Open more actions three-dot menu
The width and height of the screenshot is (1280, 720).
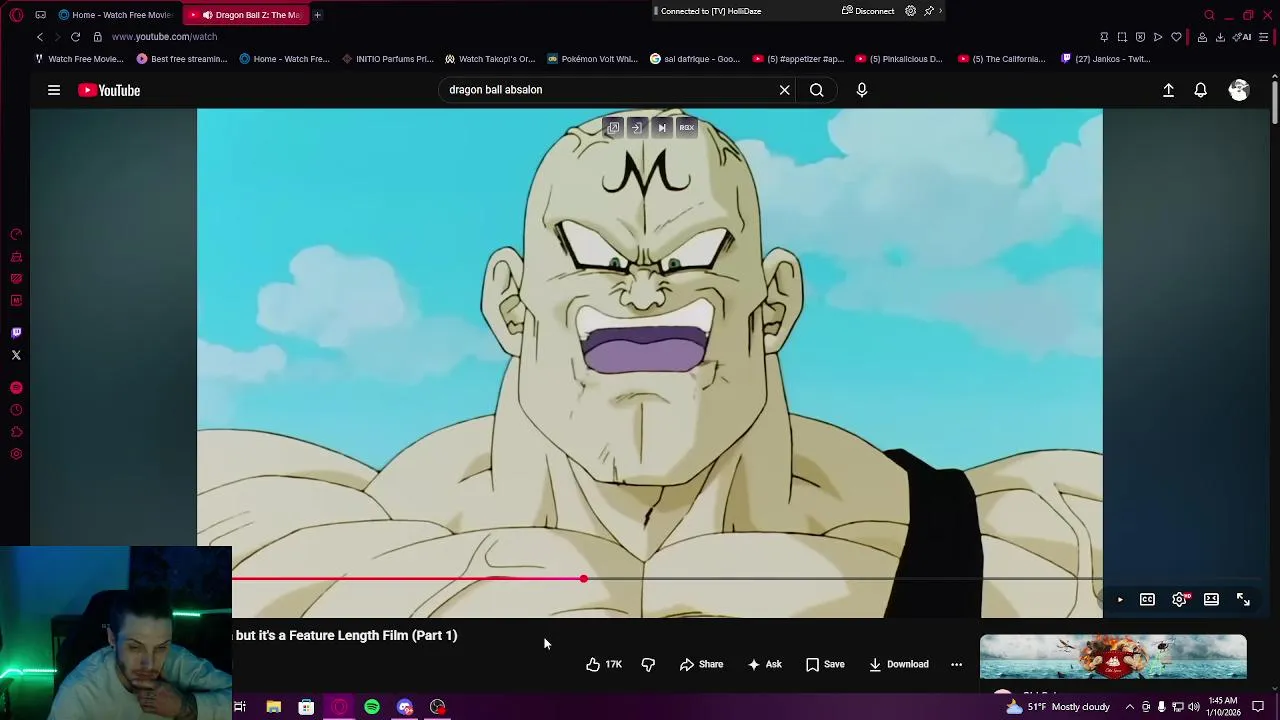(956, 664)
